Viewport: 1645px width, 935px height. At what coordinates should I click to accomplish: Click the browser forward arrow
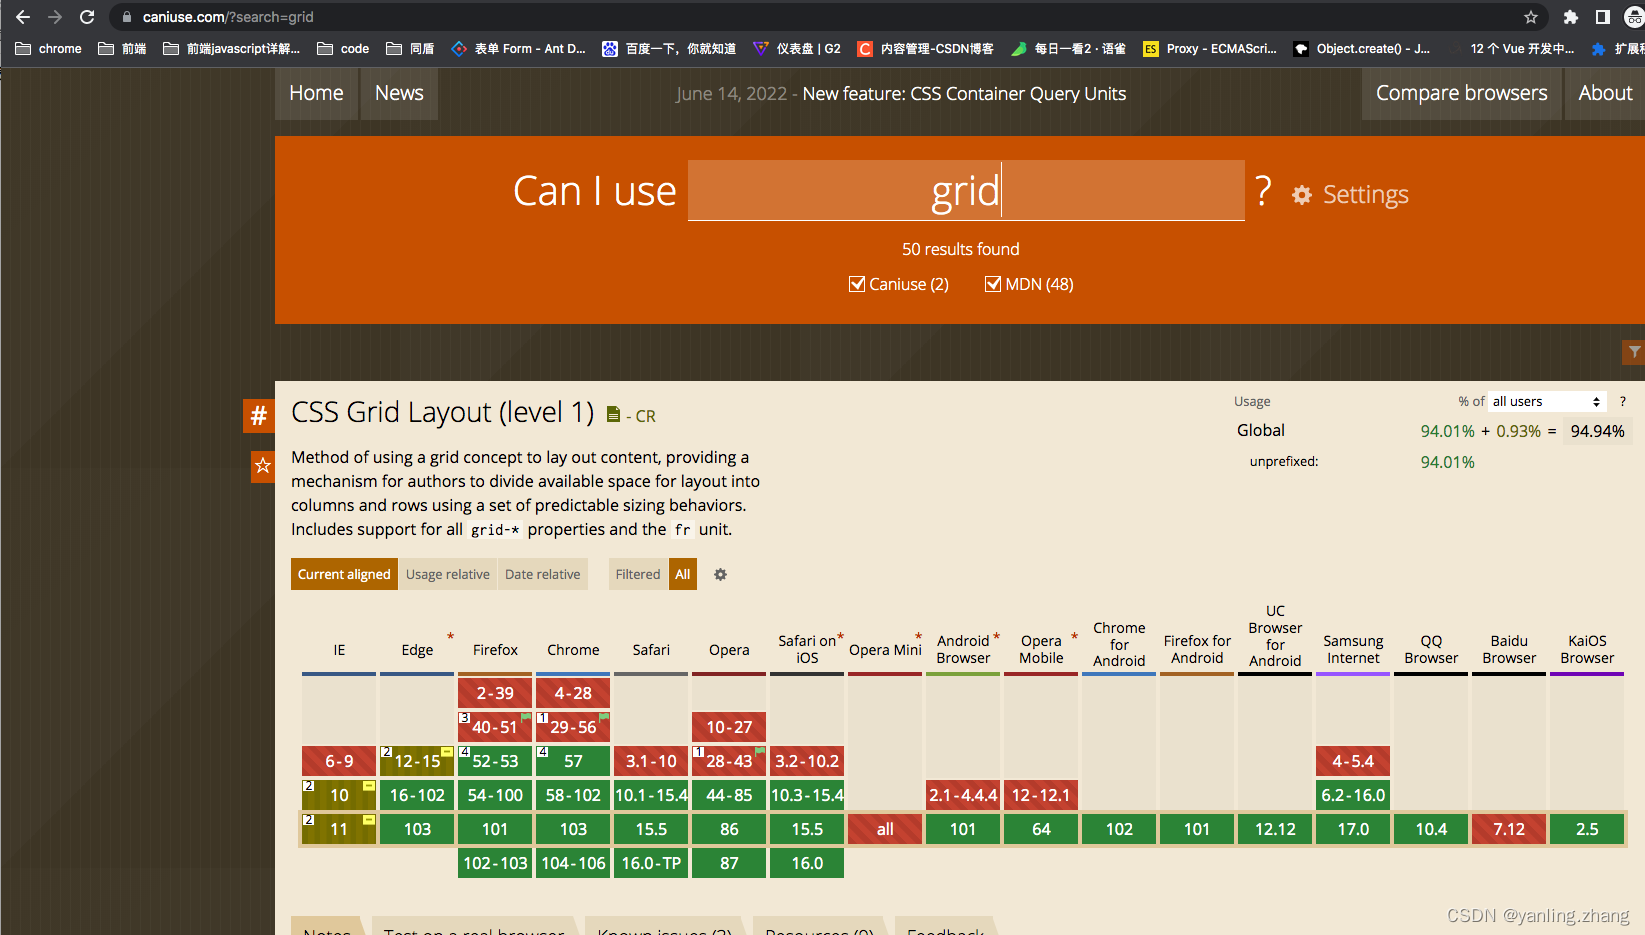coord(55,17)
